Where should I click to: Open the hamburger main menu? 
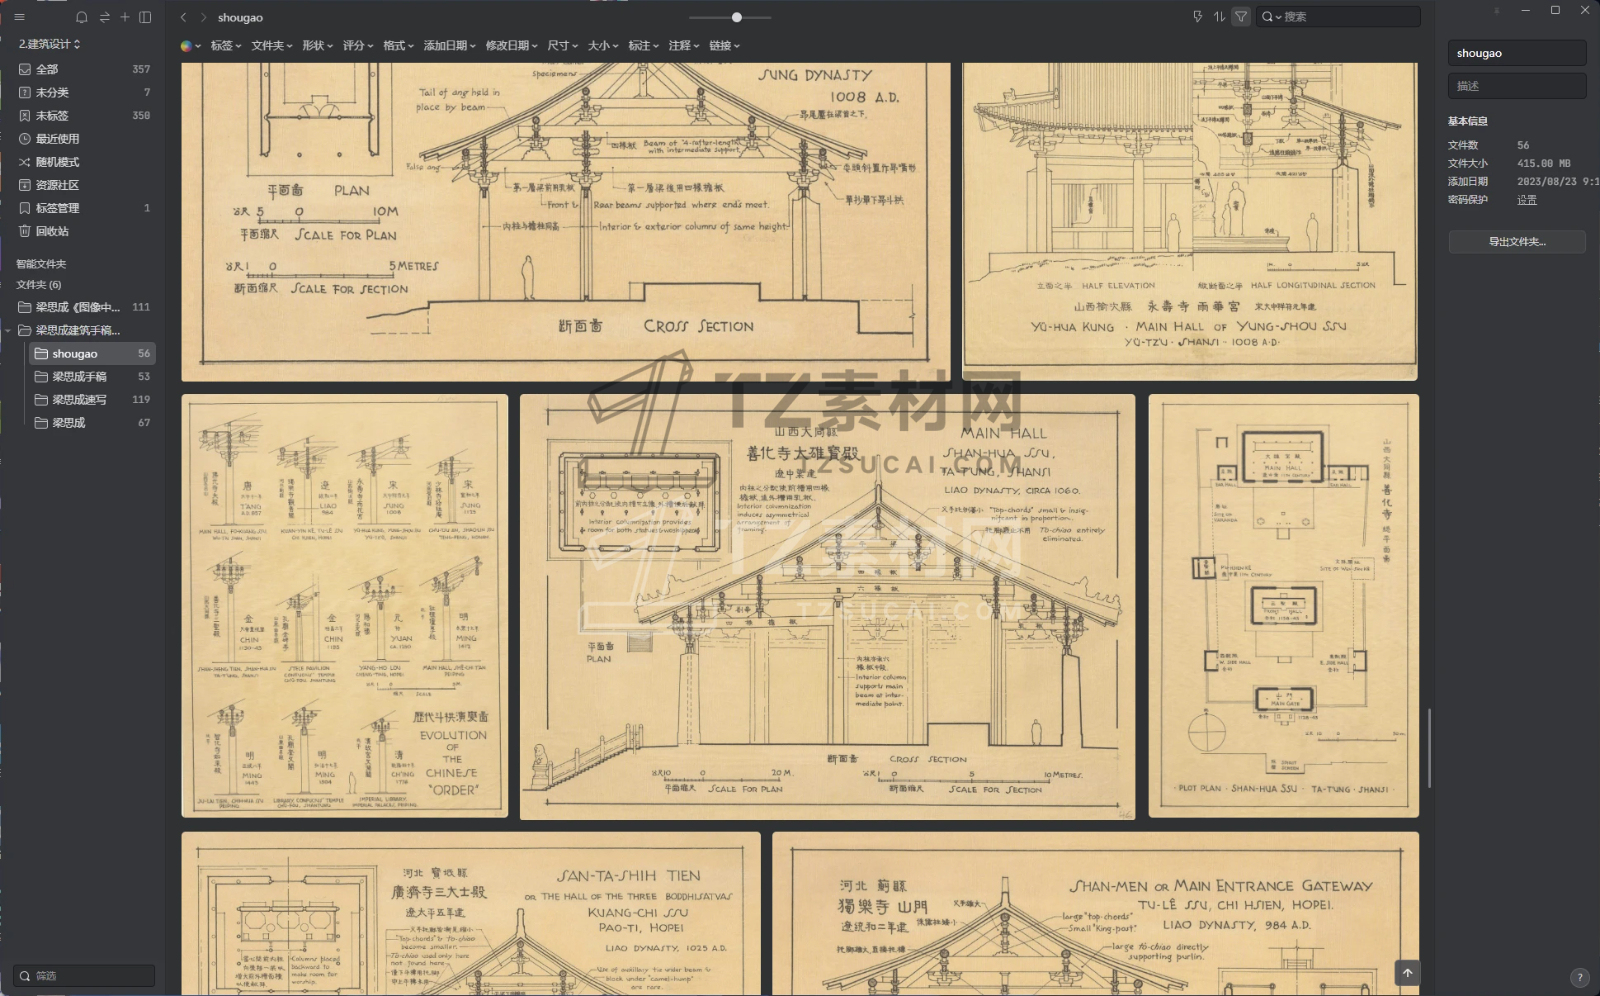coord(19,17)
